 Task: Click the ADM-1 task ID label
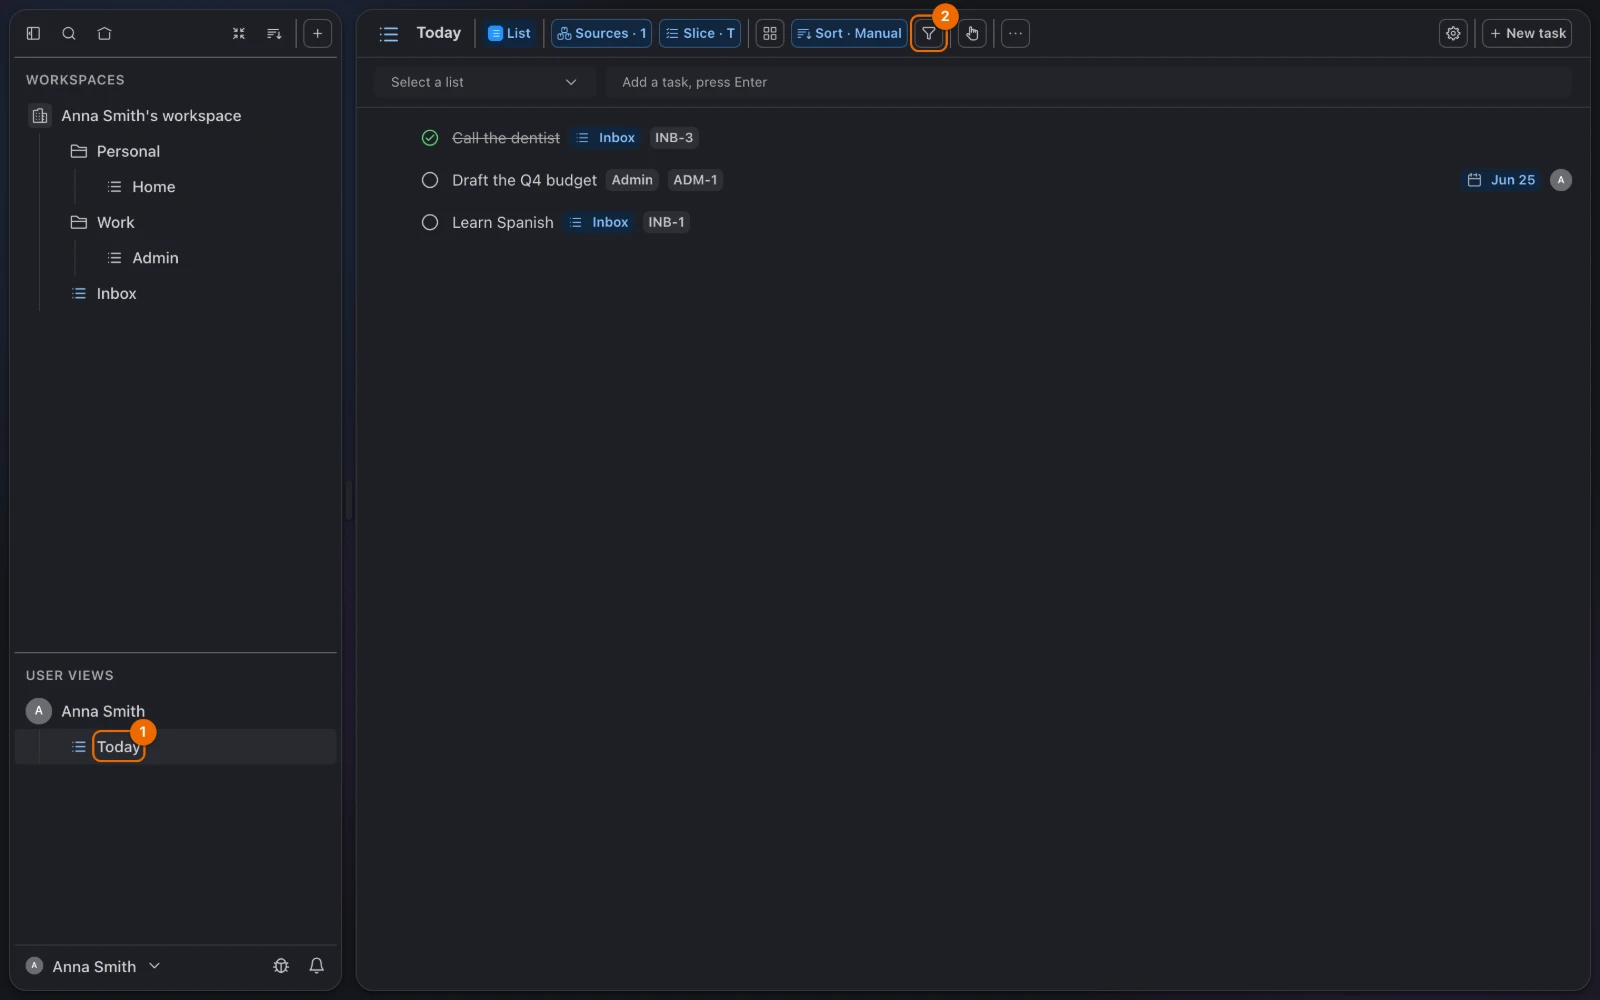click(695, 180)
